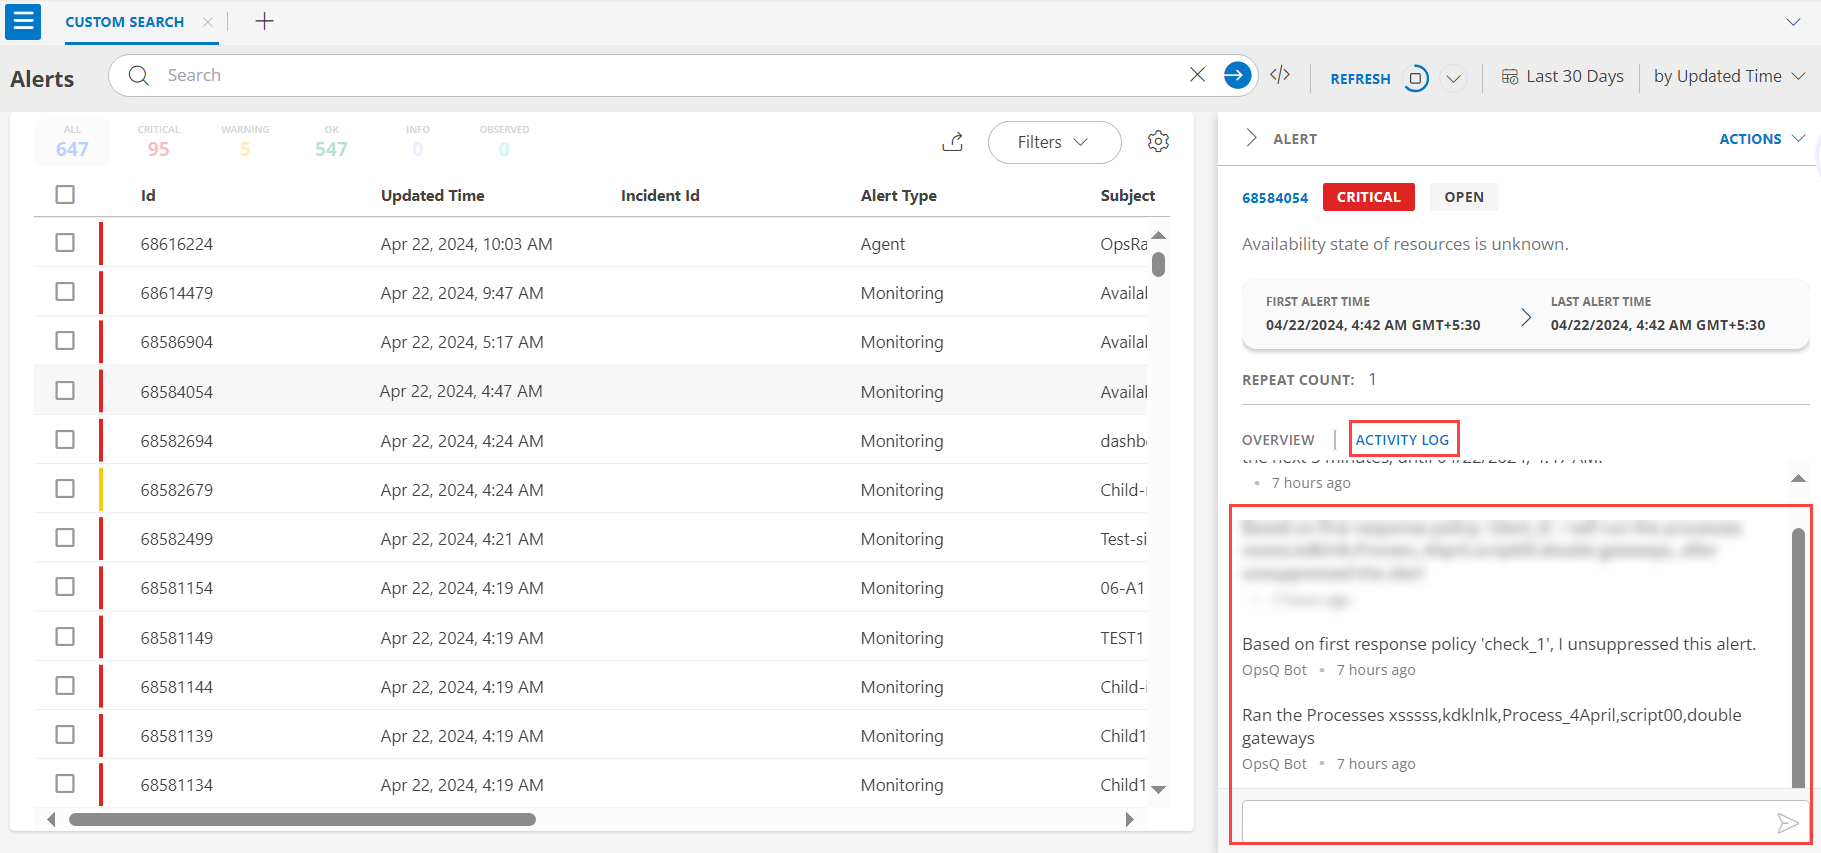
Task: Select checkbox for alert 68614479
Action: tap(65, 291)
